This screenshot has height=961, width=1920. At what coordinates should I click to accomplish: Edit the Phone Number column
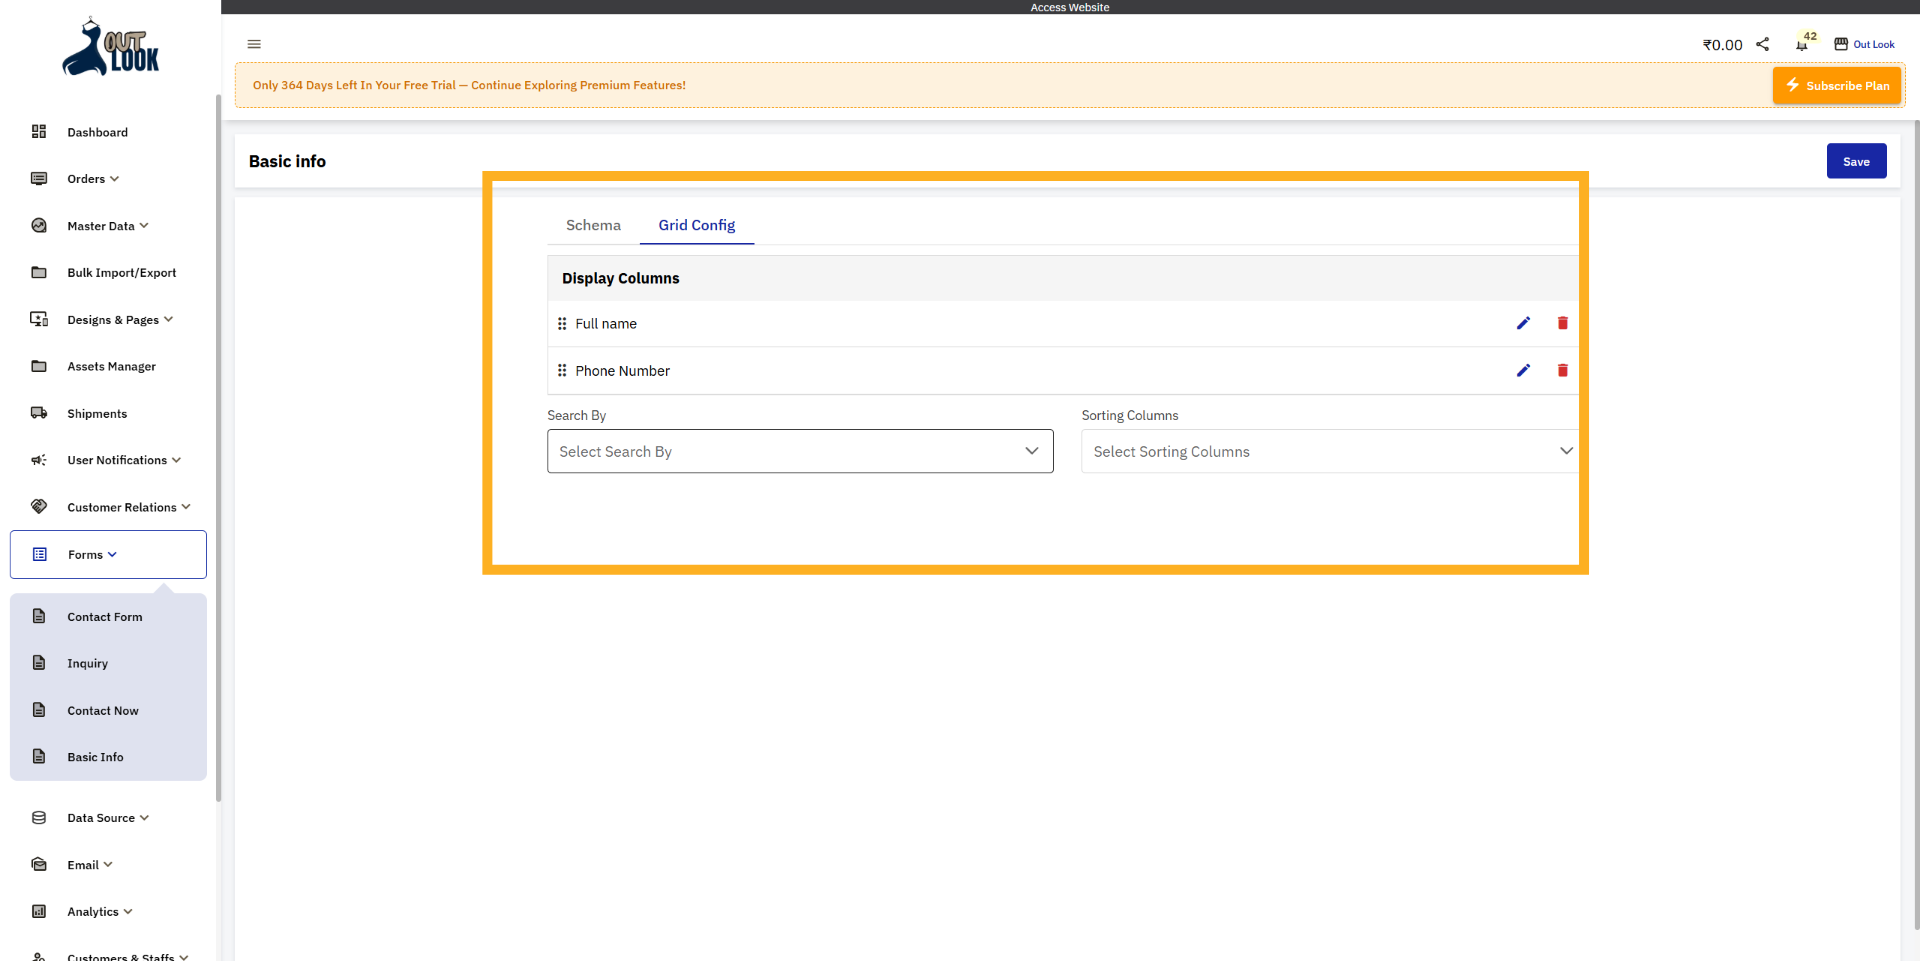1523,370
